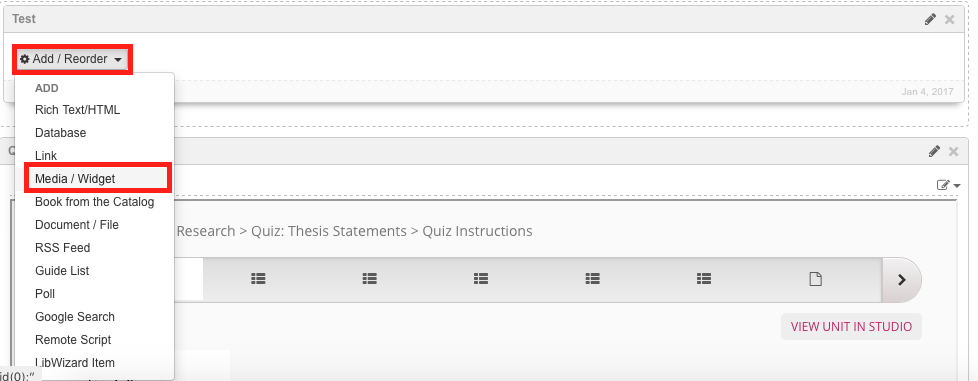Click the next arrow in unit navigation bar
This screenshot has width=978, height=381.
[901, 280]
